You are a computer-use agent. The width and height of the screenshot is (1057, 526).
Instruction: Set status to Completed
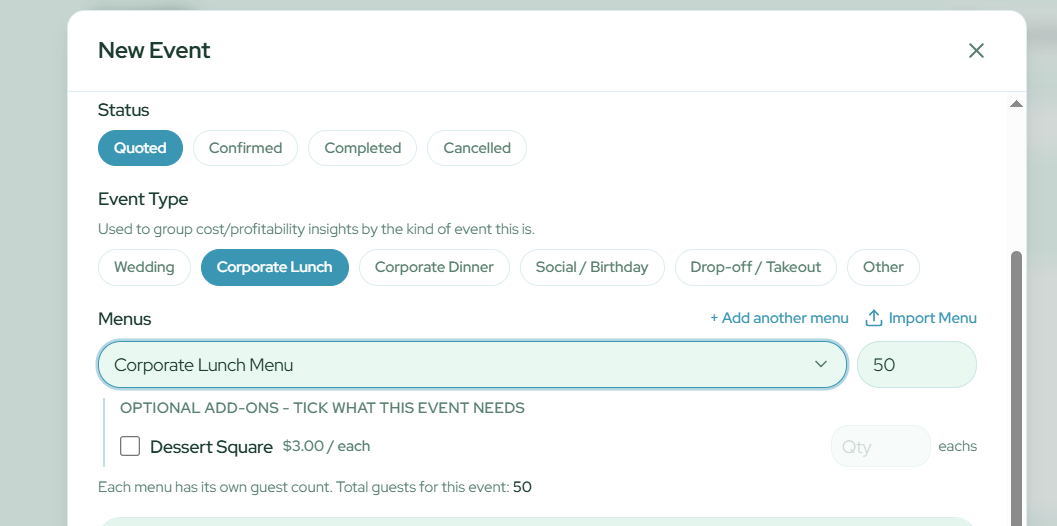(363, 148)
